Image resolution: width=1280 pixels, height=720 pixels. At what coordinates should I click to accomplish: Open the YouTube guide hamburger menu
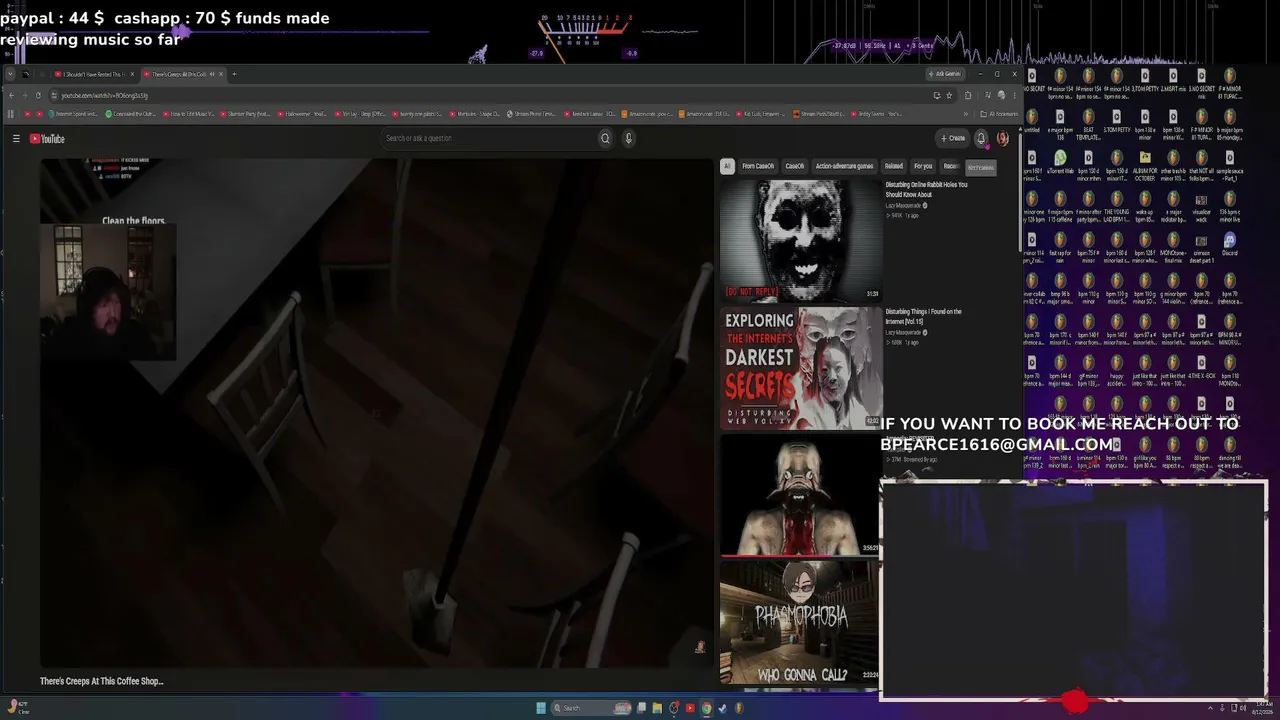pos(16,139)
